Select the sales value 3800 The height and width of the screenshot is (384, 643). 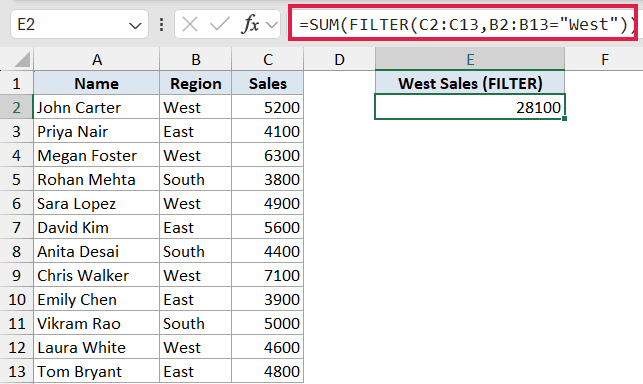(x=268, y=179)
